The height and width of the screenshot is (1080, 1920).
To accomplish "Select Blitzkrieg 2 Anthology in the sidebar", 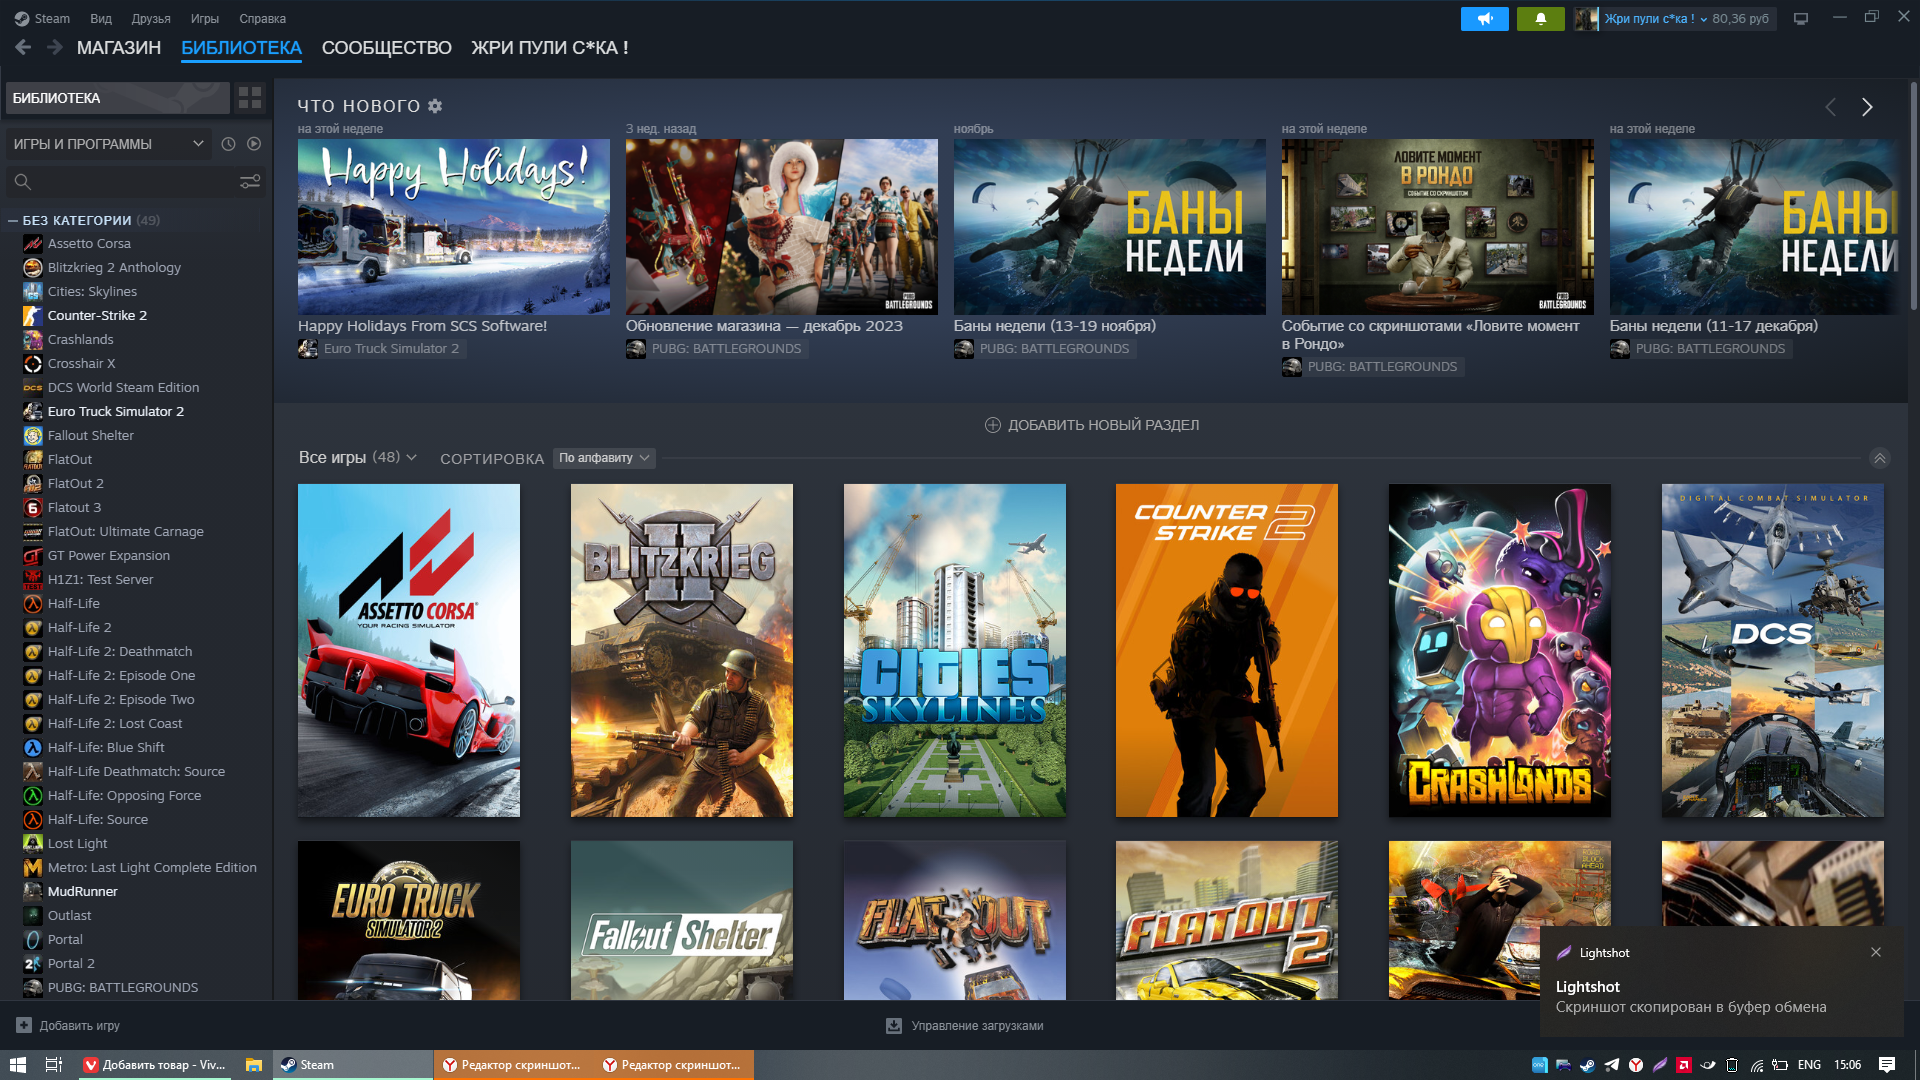I will point(114,267).
